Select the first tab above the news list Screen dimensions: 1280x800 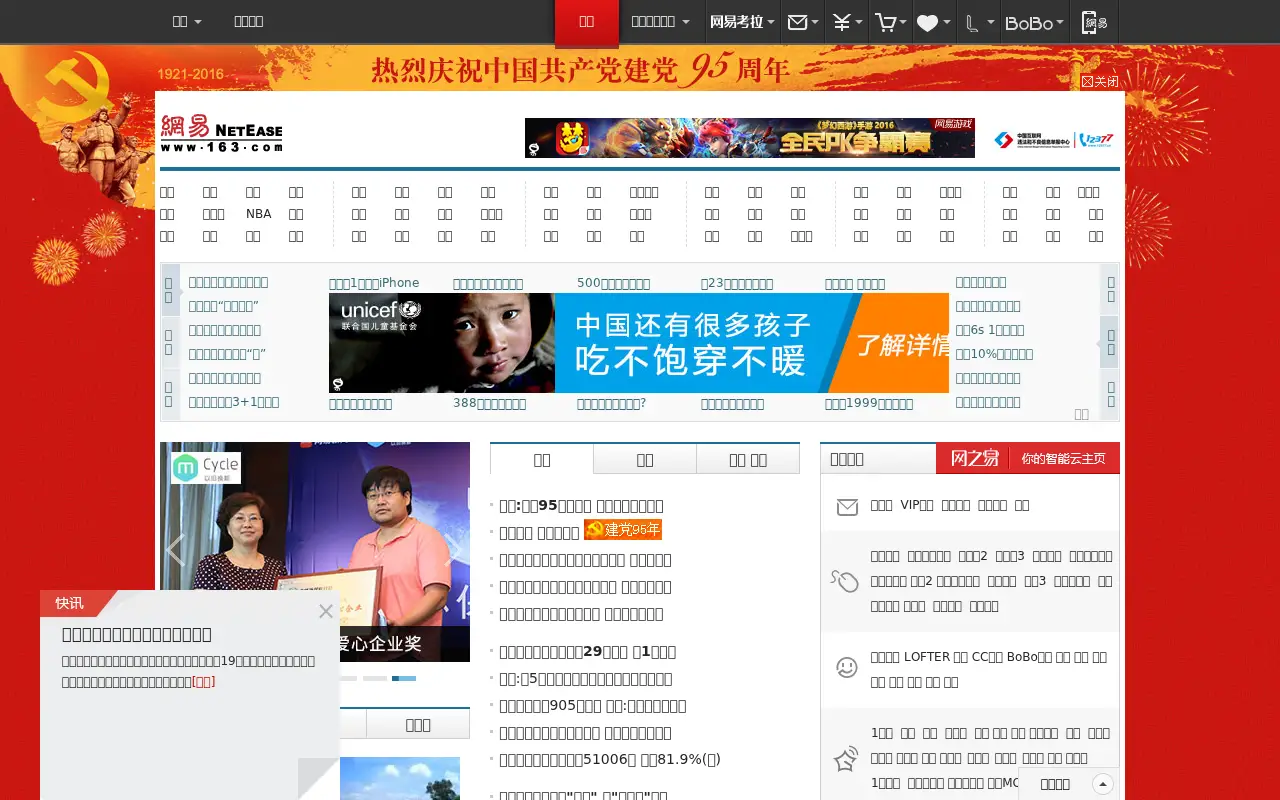542,459
